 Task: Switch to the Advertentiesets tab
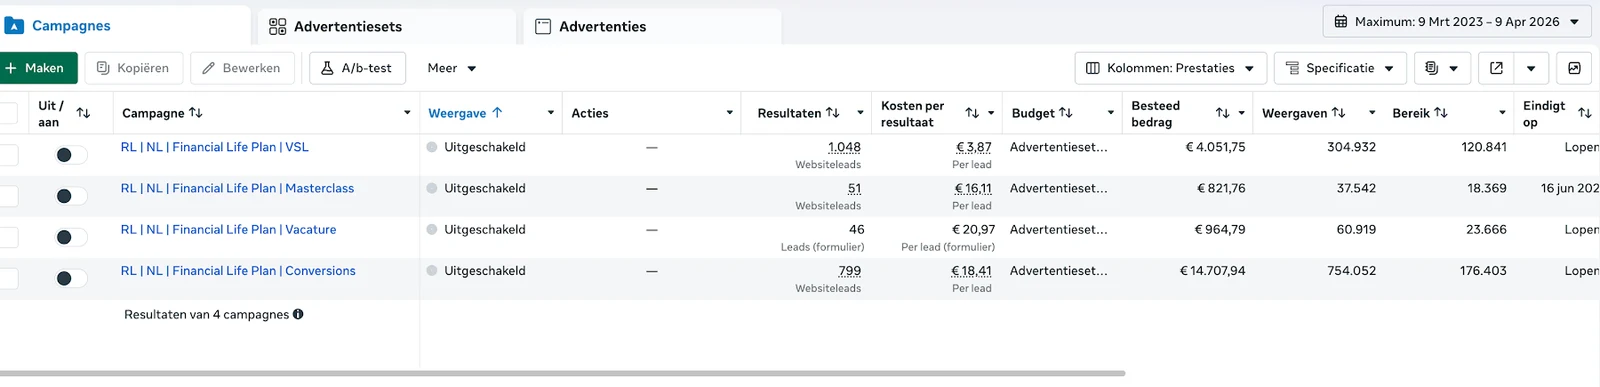[x=387, y=26]
